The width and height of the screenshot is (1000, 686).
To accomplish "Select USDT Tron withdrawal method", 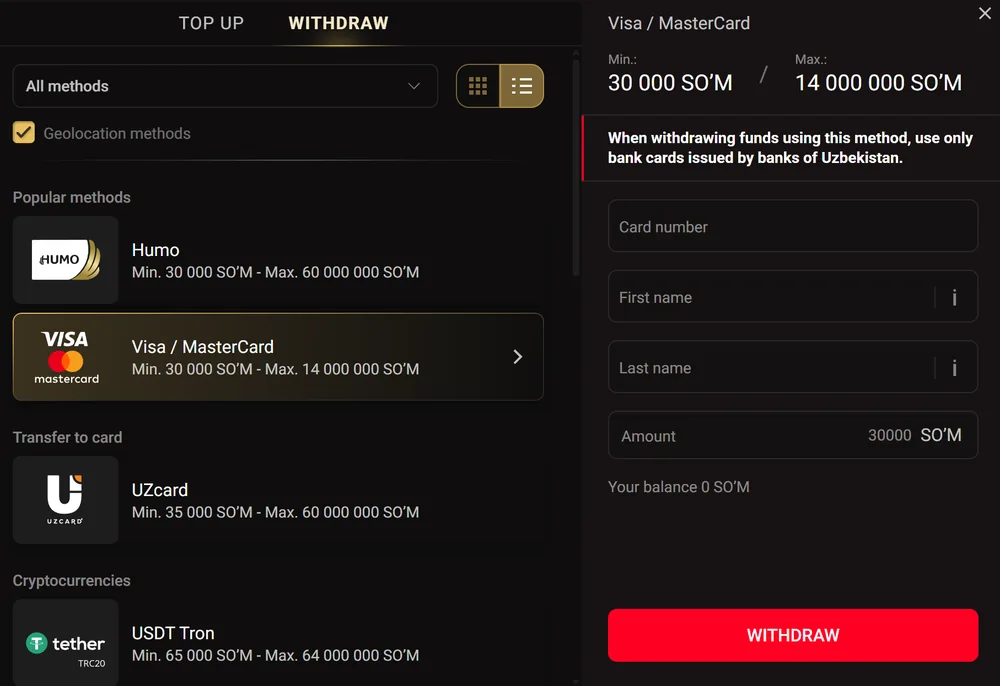I will 278,643.
